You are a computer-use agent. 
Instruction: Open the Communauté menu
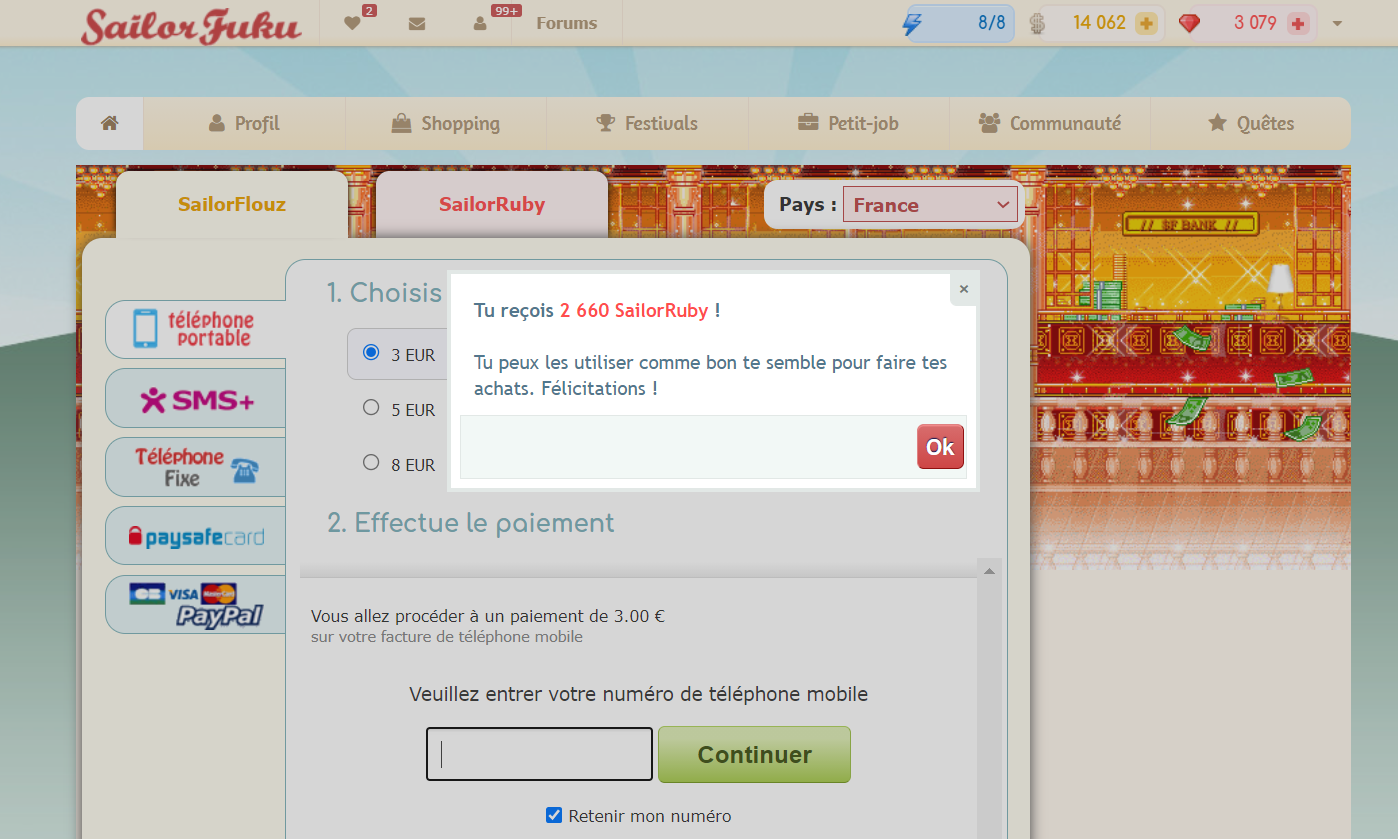1049,123
